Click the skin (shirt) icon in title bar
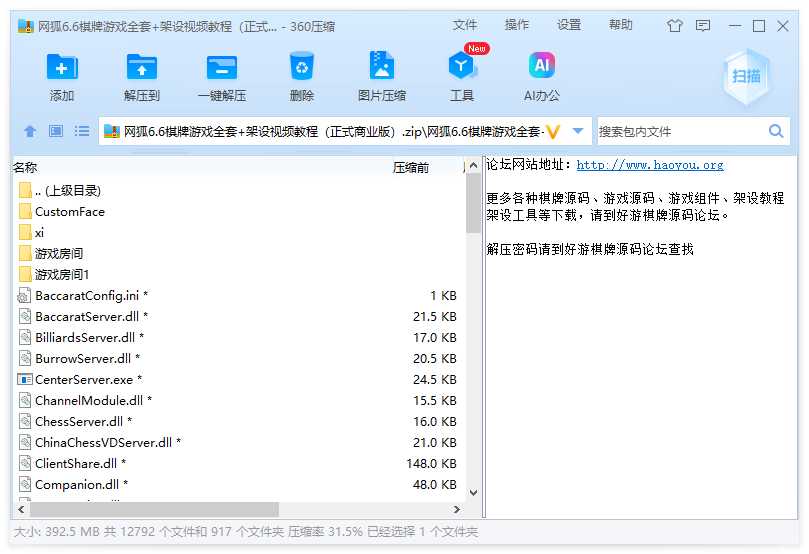This screenshot has height=554, width=809. [x=674, y=25]
